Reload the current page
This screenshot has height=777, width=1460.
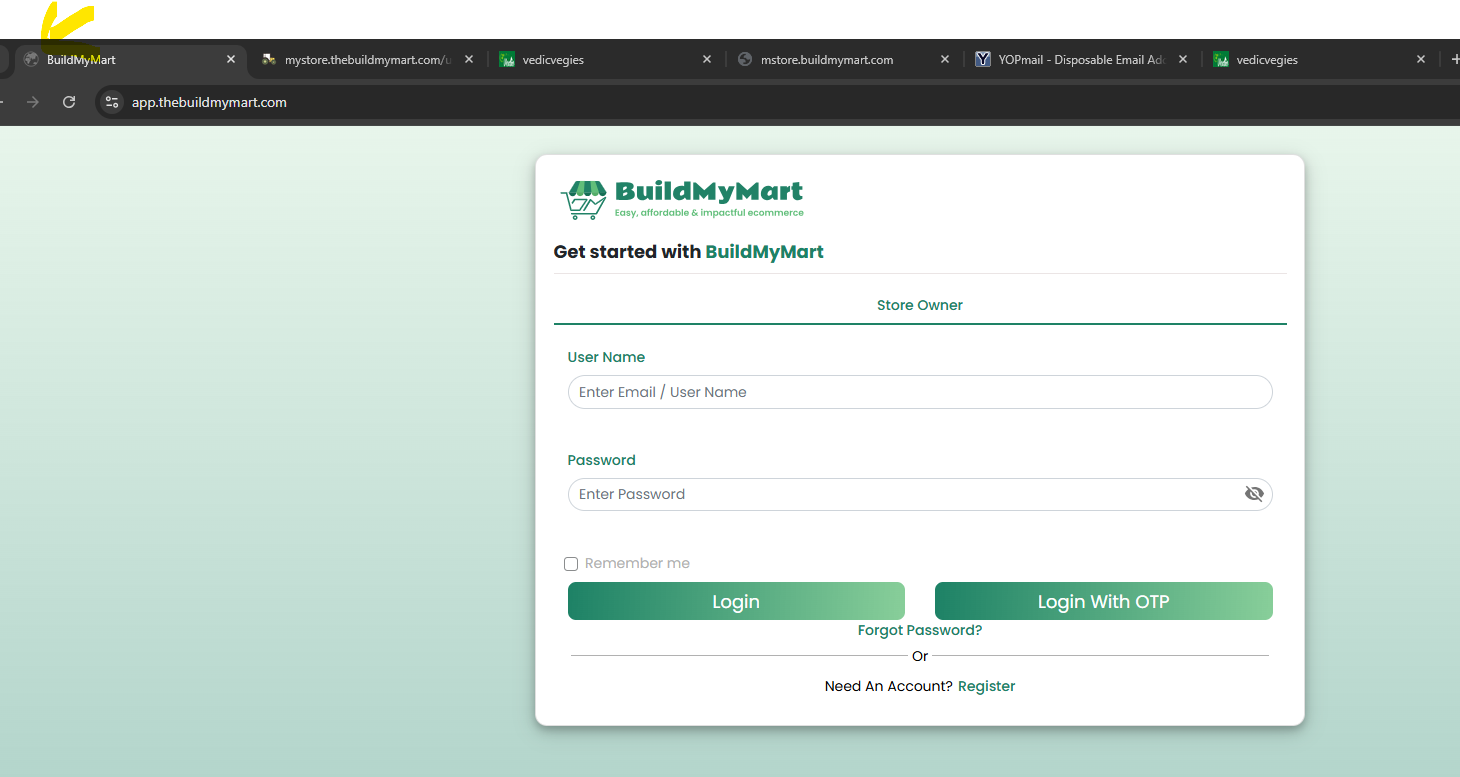[x=69, y=102]
